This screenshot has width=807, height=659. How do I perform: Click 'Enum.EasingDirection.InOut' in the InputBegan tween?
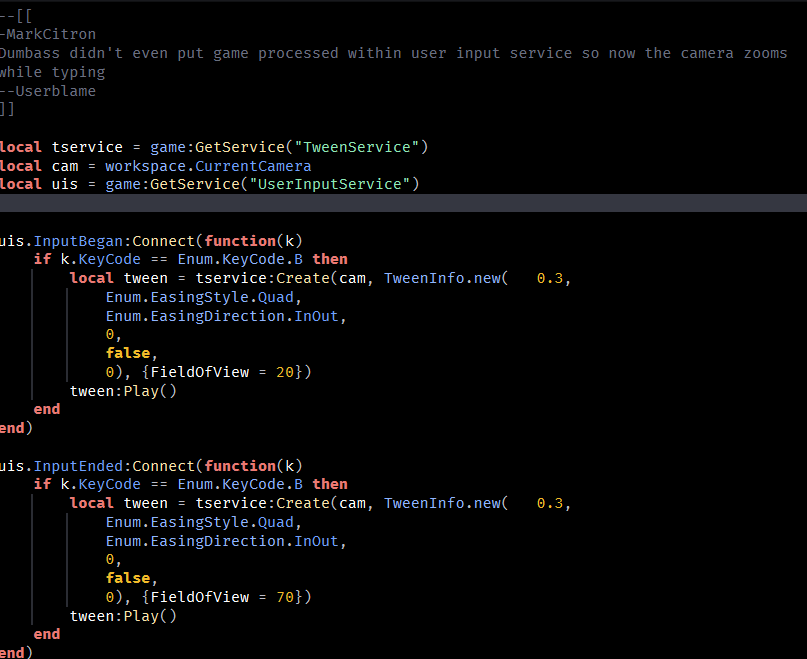pos(222,316)
